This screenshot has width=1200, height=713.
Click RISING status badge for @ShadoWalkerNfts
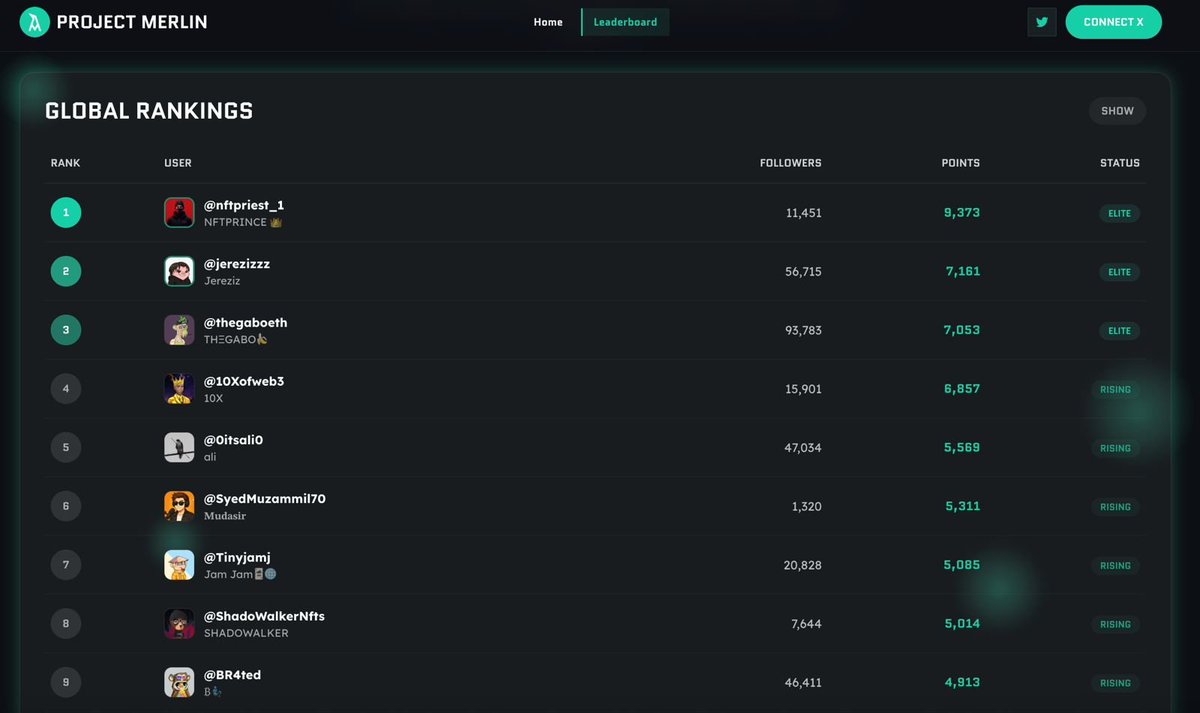tap(1115, 624)
